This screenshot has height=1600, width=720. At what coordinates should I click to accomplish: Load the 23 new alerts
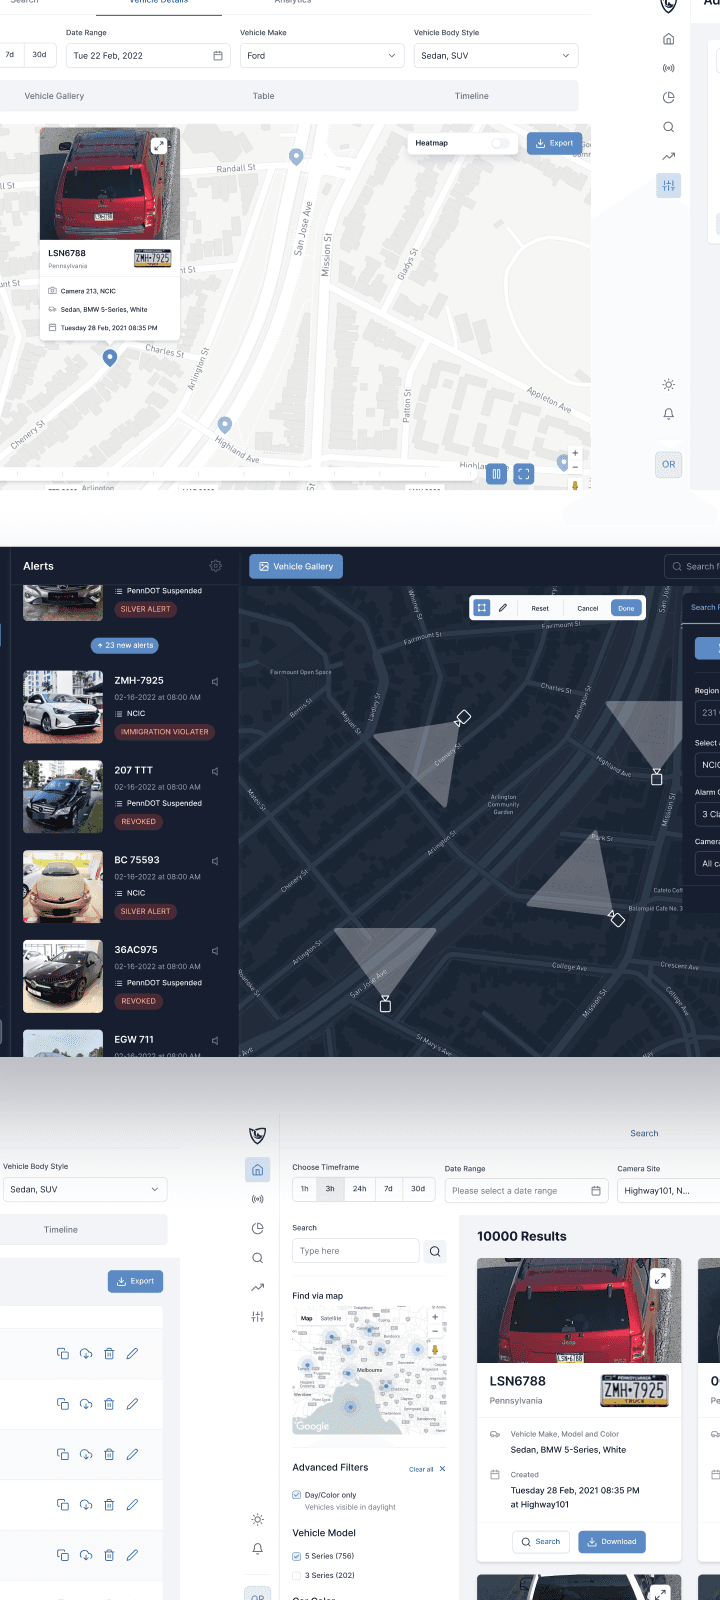click(x=125, y=645)
